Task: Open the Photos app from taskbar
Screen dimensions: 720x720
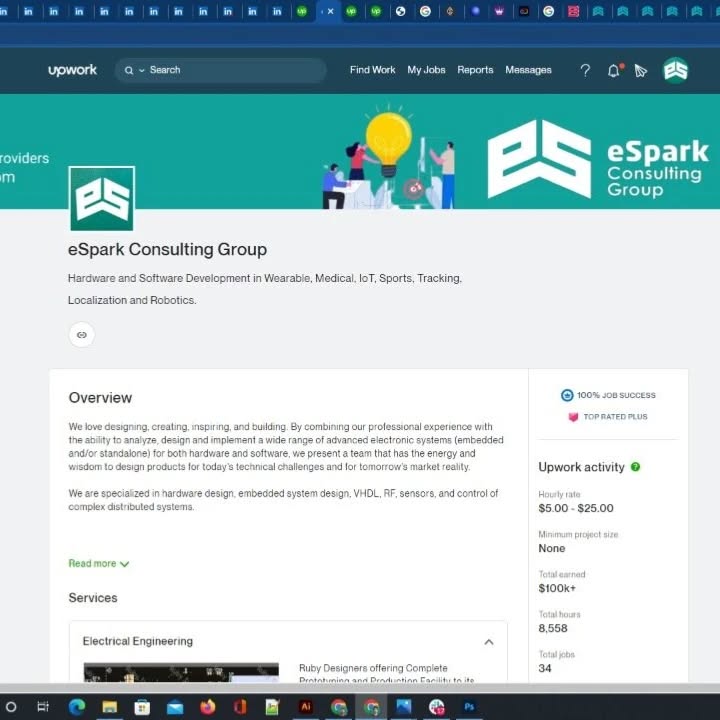Action: (x=404, y=707)
